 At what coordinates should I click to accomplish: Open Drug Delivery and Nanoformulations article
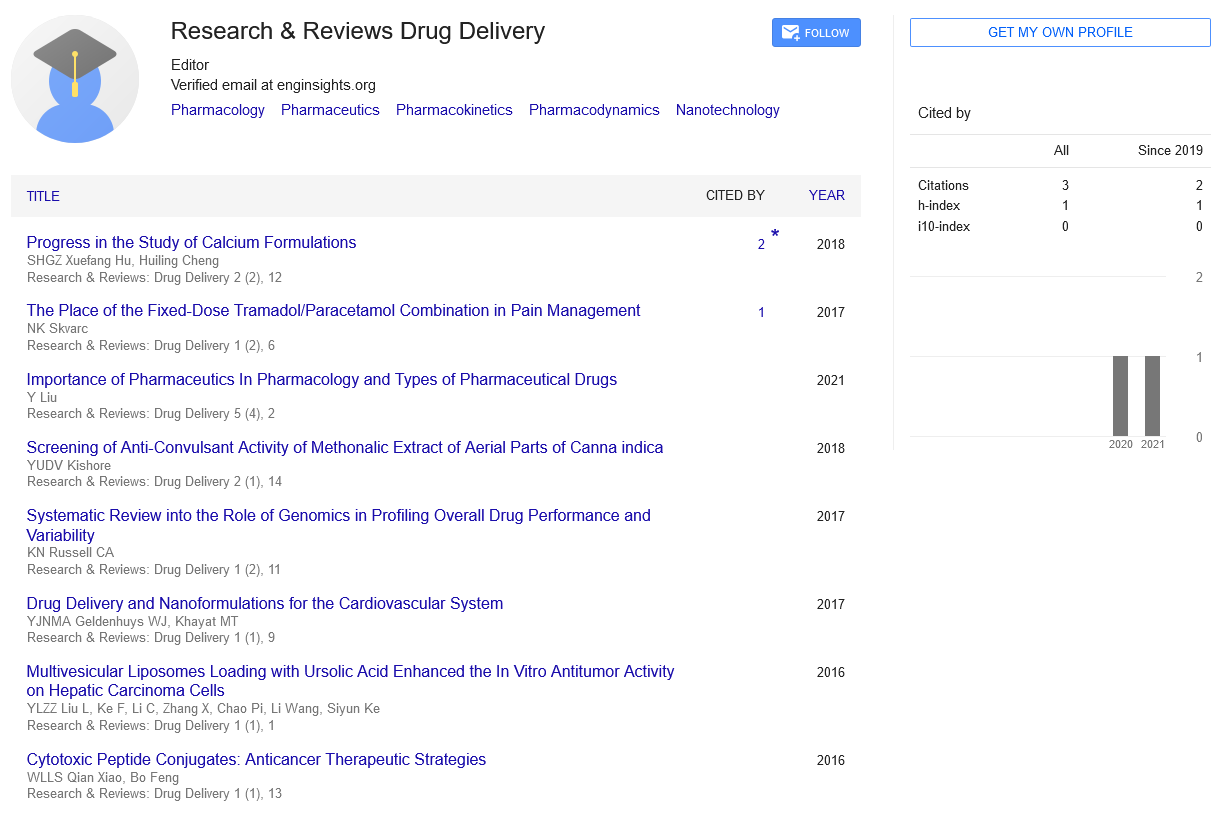(x=264, y=603)
